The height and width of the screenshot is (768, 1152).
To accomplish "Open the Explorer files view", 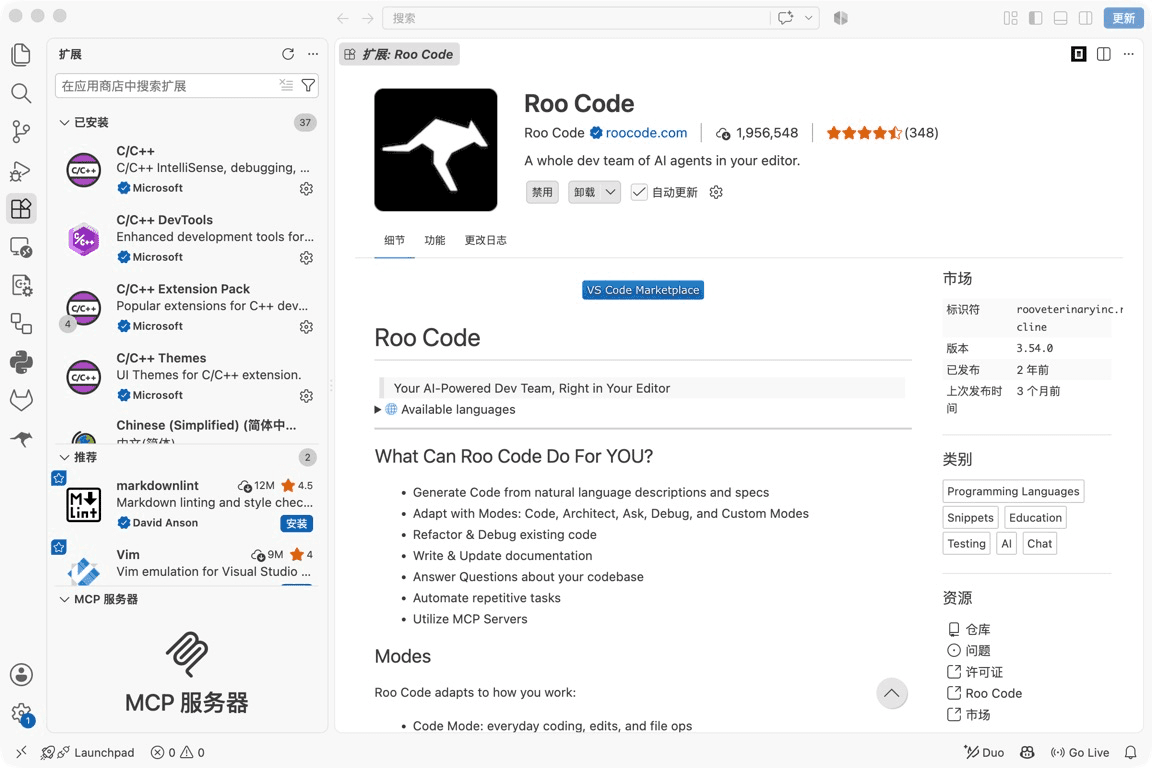I will 21,54.
